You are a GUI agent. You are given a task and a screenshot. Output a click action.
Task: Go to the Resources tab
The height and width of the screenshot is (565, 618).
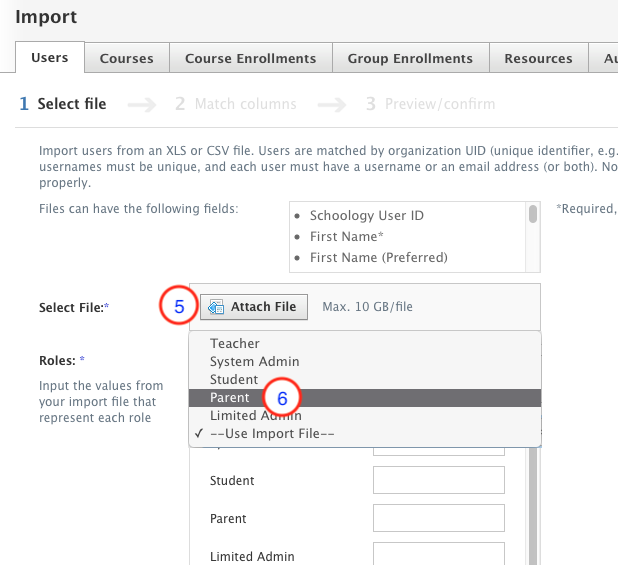point(538,59)
